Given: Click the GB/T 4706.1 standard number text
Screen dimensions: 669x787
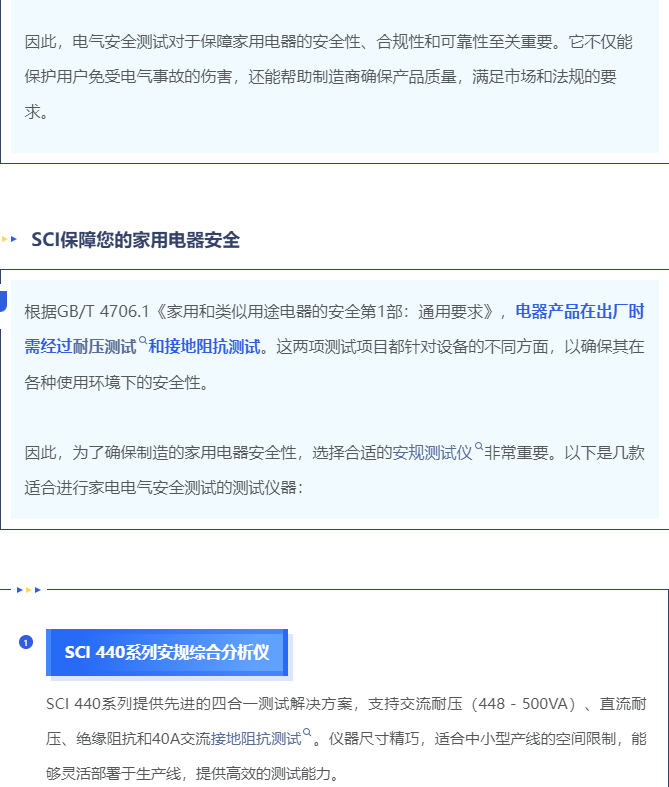Looking at the screenshot, I should click(103, 312).
